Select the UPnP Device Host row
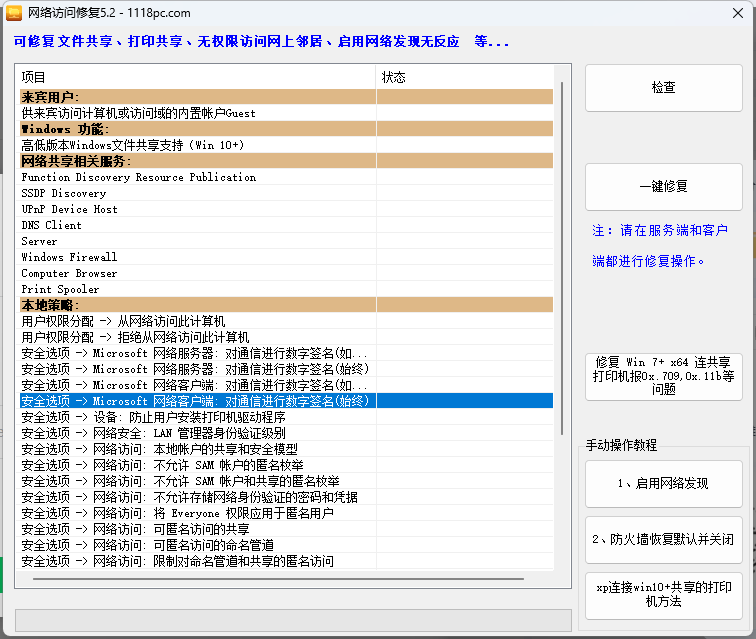This screenshot has height=639, width=756. 286,209
